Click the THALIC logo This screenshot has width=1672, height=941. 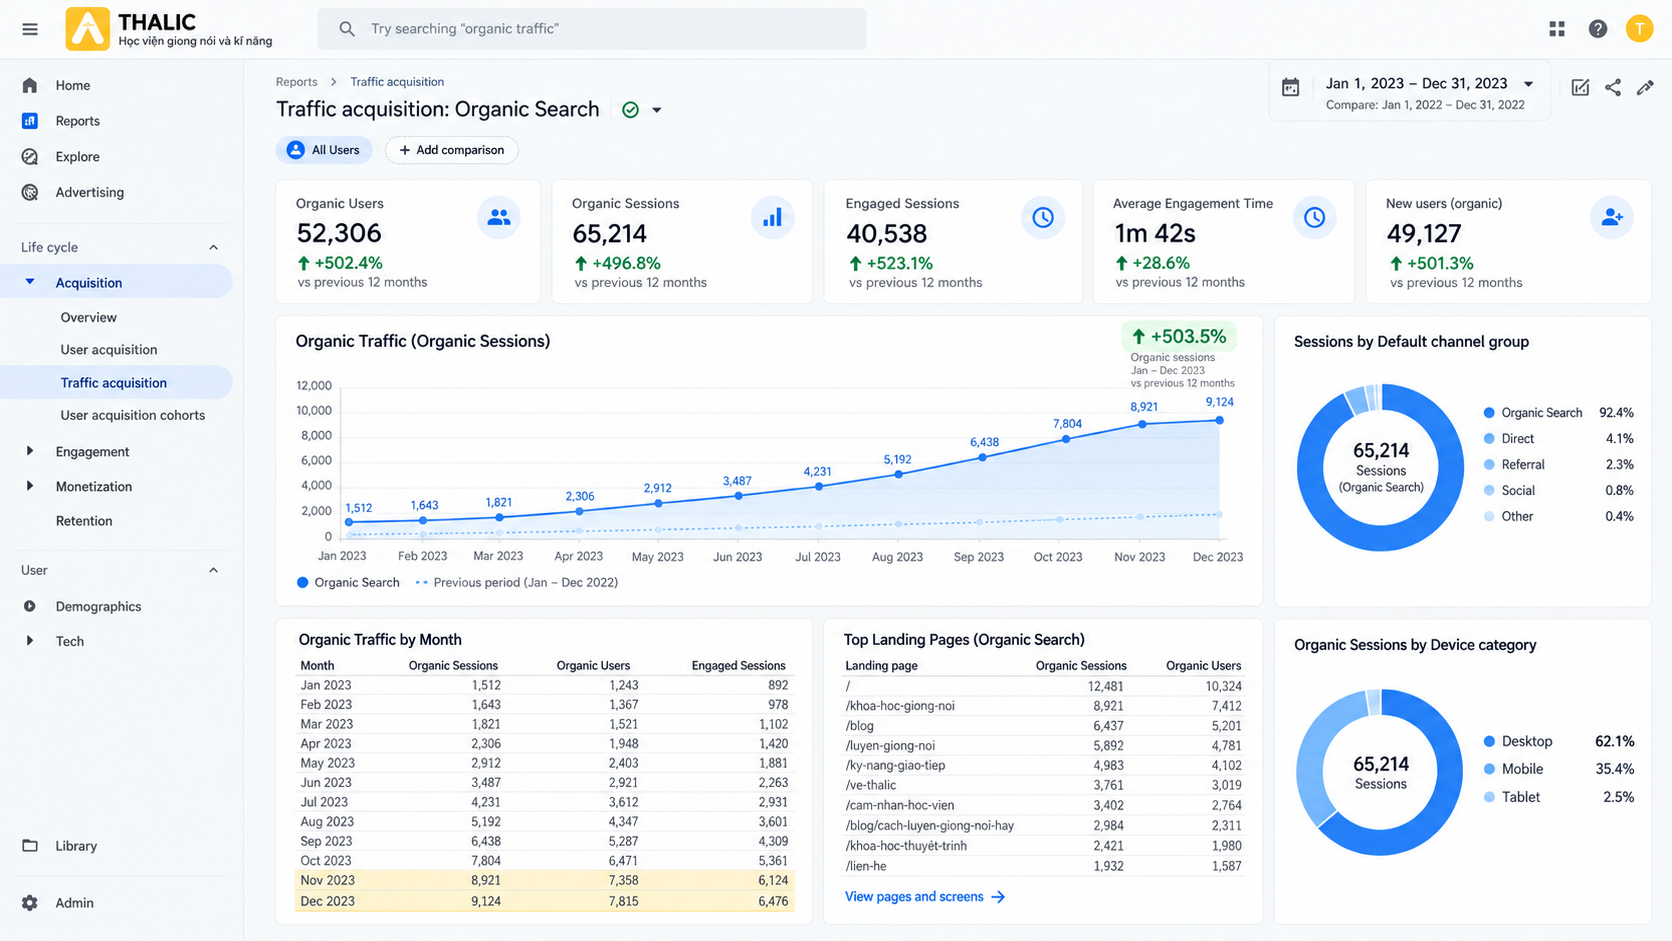coord(87,29)
